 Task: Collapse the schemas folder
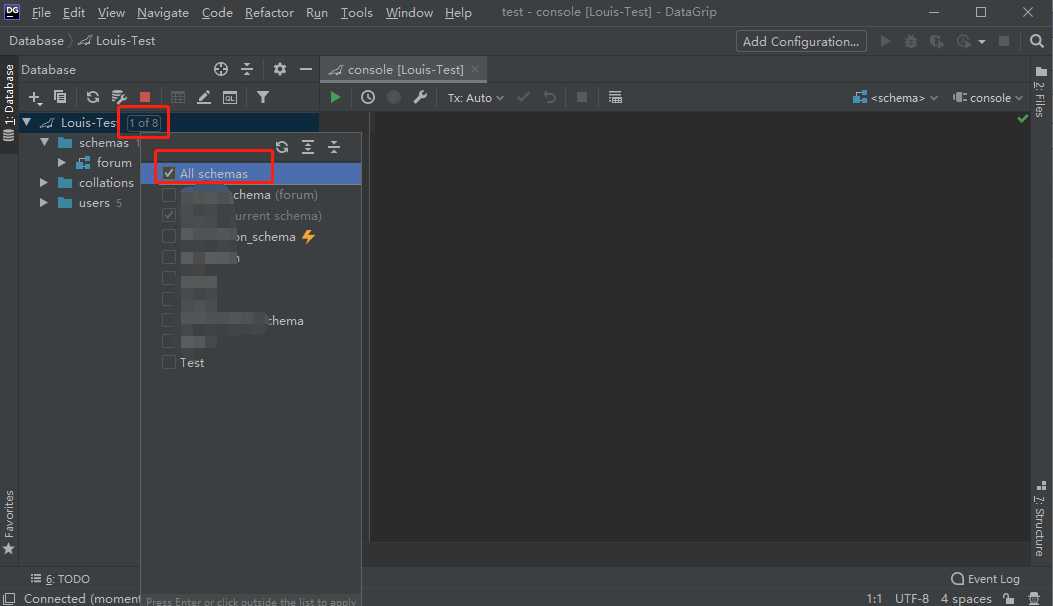pyautogui.click(x=44, y=142)
